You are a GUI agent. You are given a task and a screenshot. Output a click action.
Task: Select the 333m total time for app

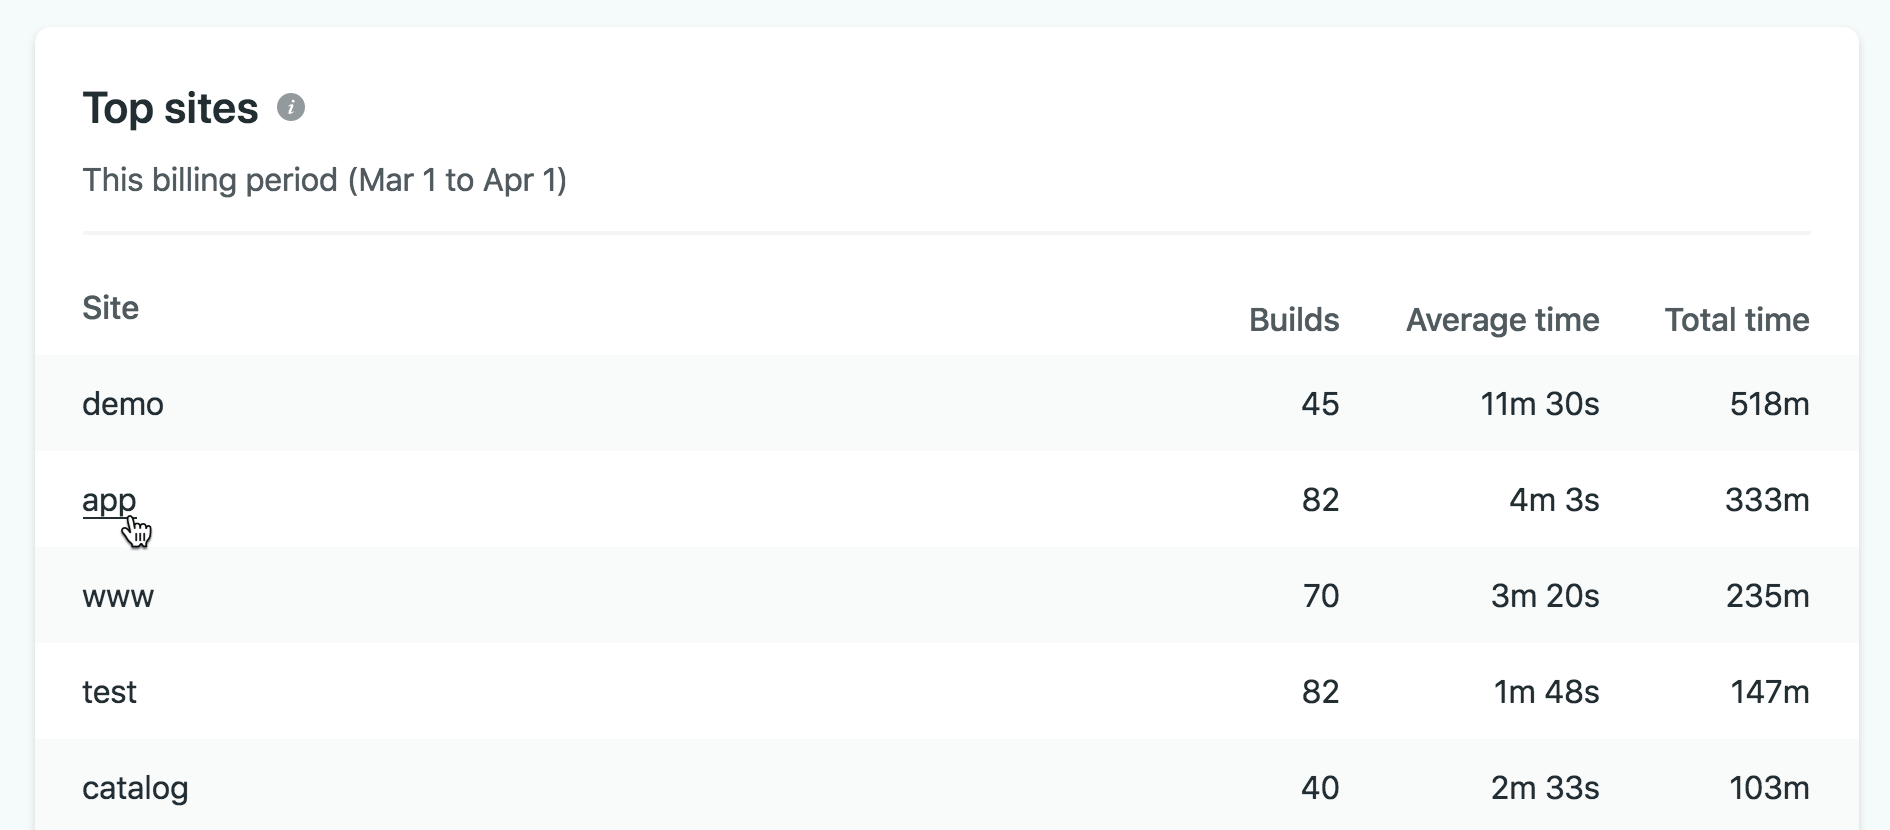pyautogui.click(x=1767, y=500)
